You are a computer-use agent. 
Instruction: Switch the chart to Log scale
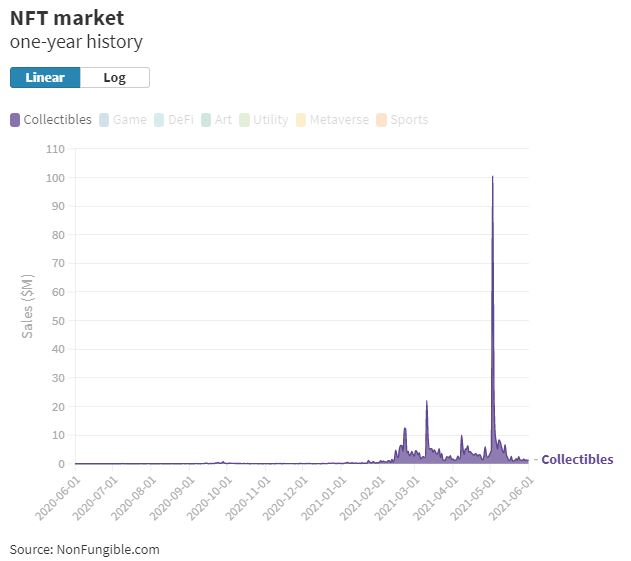tap(114, 78)
